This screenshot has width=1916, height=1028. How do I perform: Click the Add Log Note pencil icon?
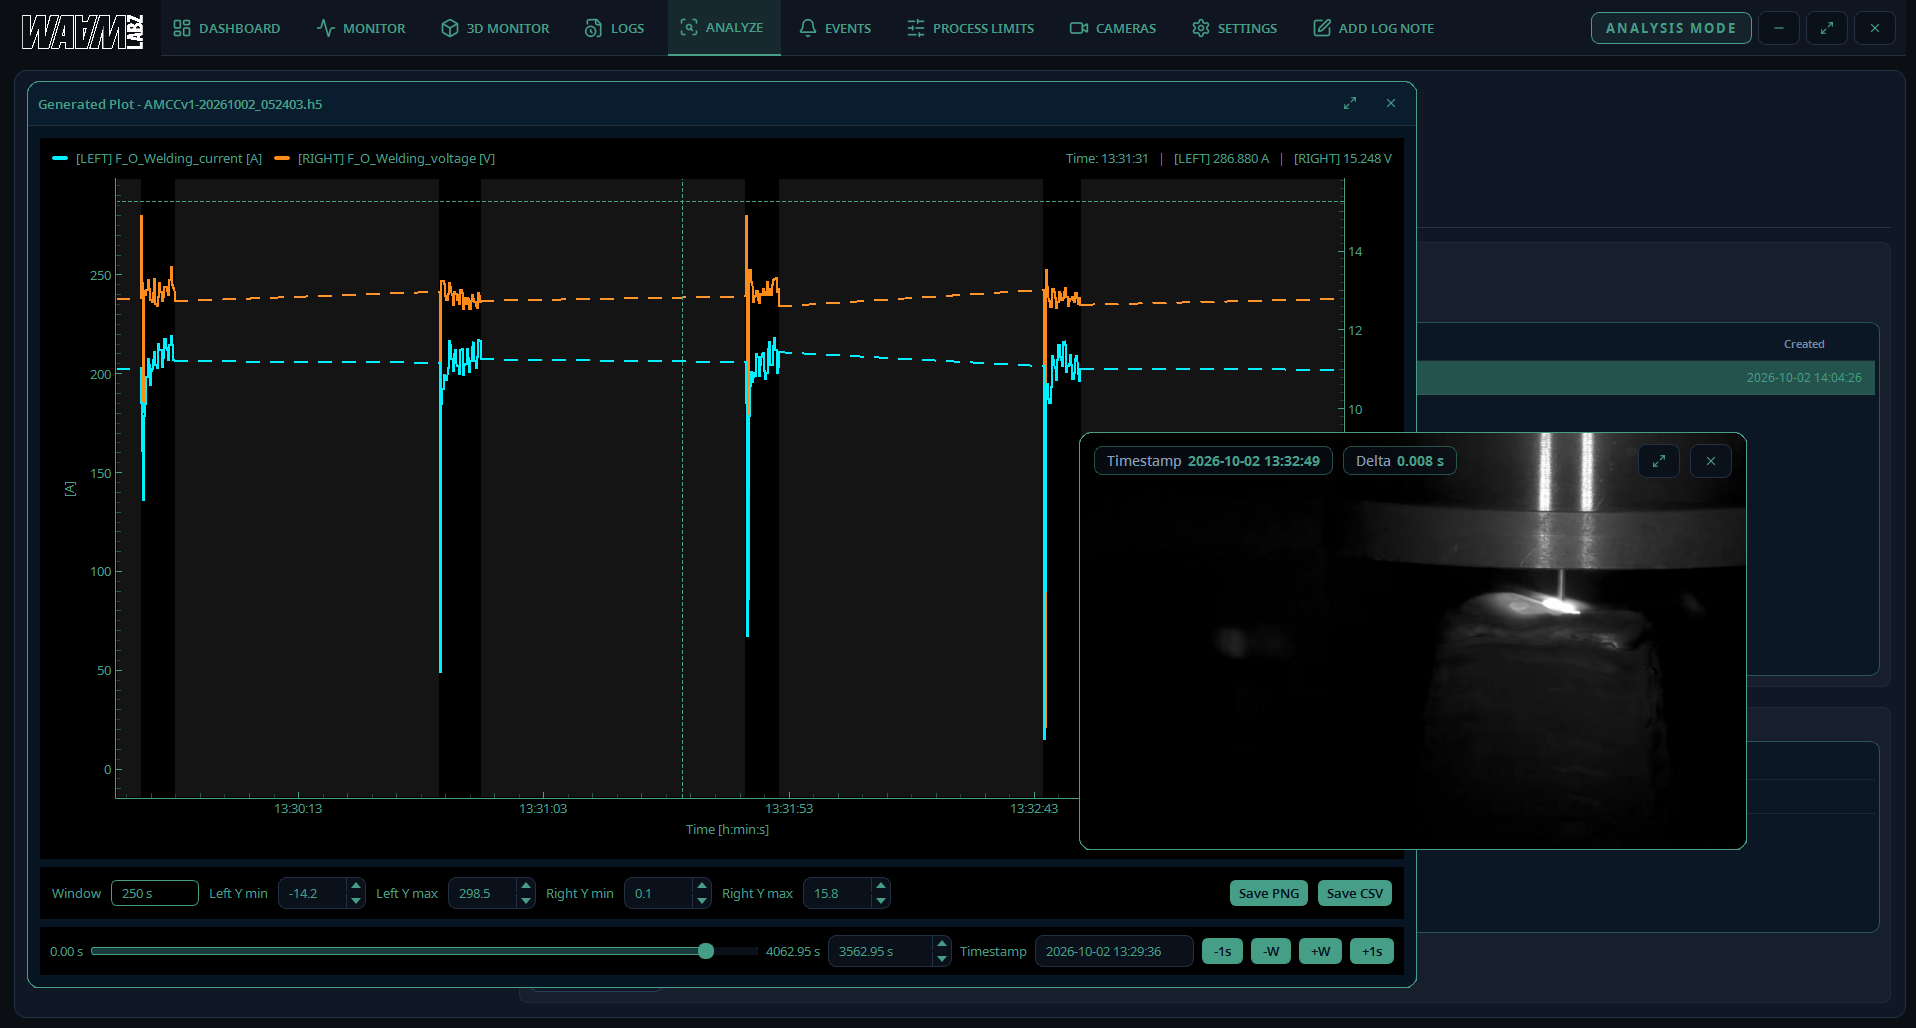pos(1322,28)
